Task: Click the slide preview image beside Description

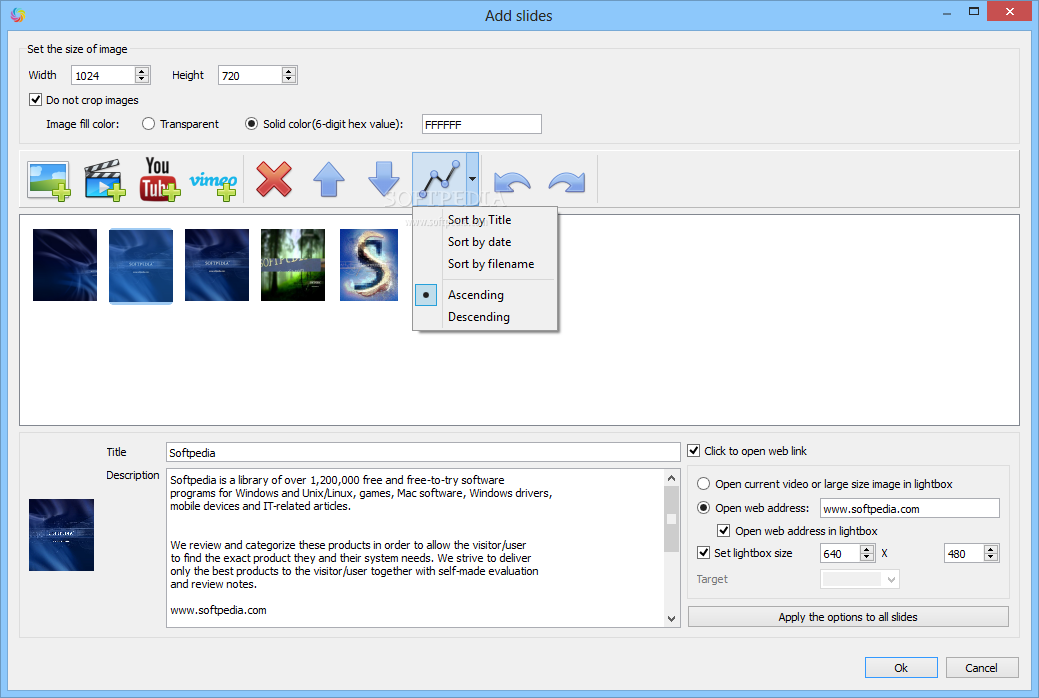Action: point(62,535)
